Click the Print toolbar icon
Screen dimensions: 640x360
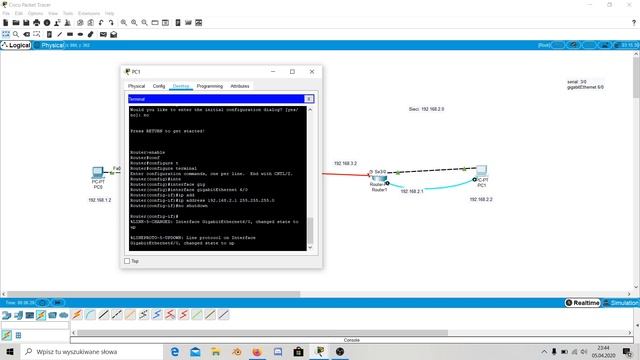37,23
